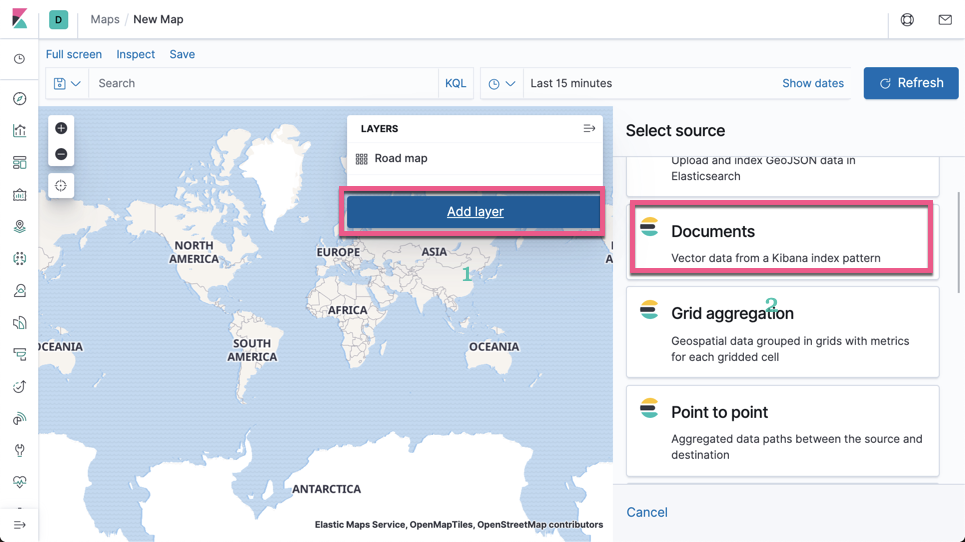Select Documents source card

click(782, 239)
